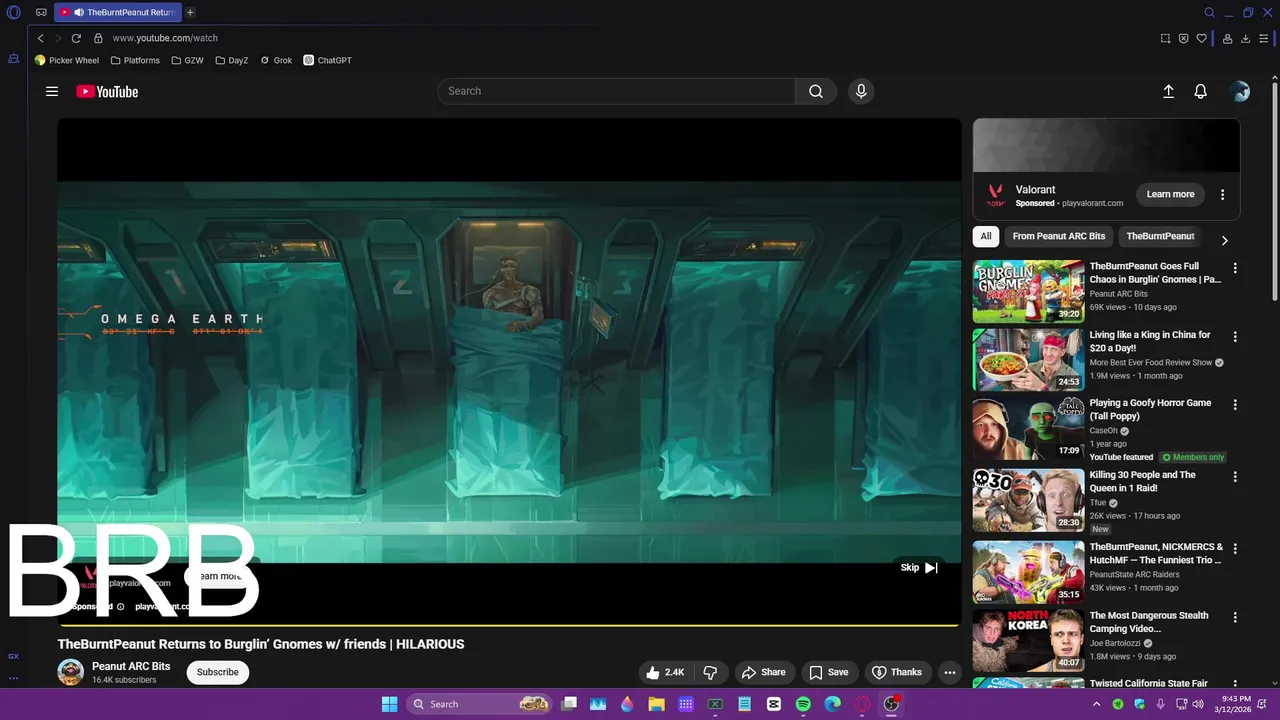The image size is (1280, 720).
Task: Select TheBurntPeanut filter chip
Action: [1160, 236]
